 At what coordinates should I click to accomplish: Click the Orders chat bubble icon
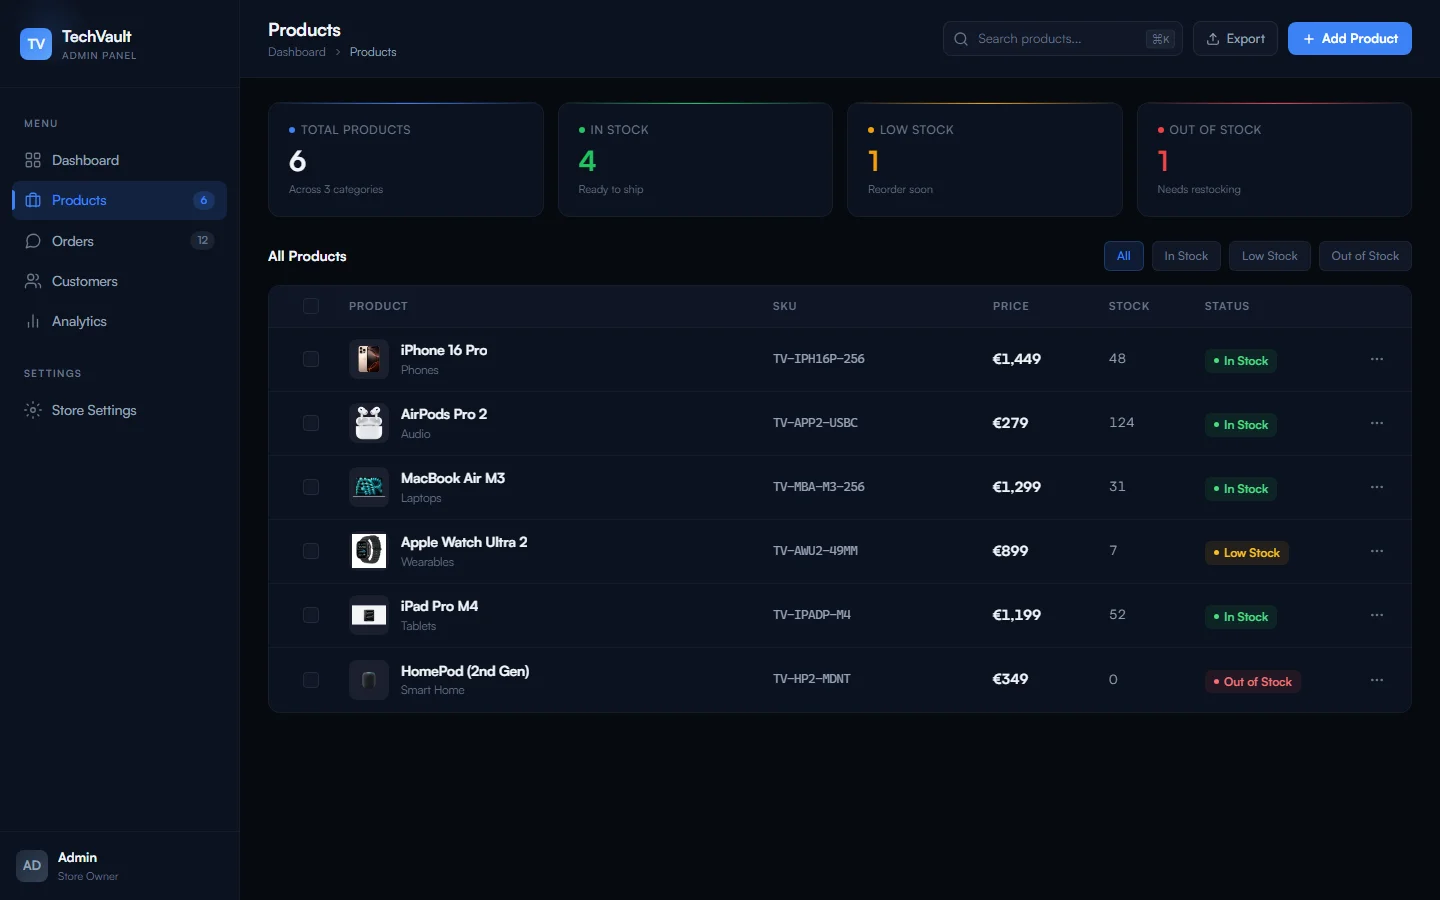(33, 241)
